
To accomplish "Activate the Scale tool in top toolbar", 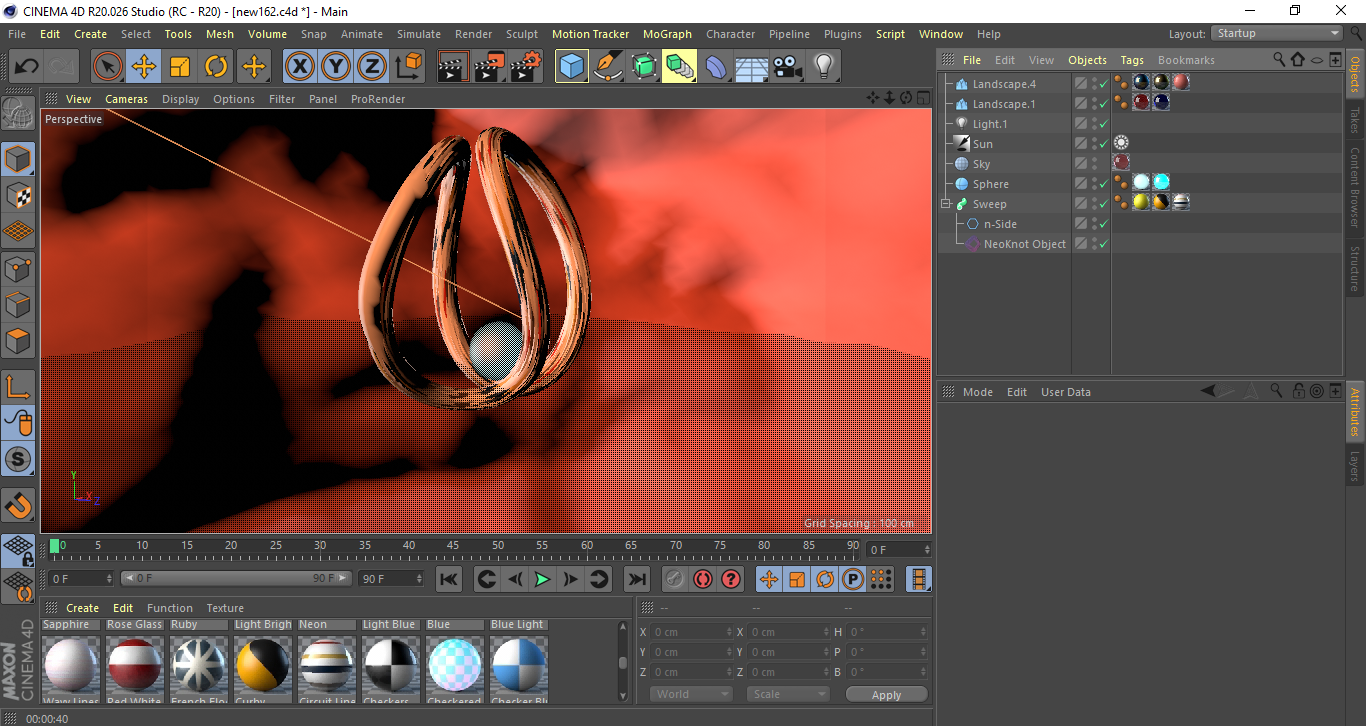I will coord(180,67).
